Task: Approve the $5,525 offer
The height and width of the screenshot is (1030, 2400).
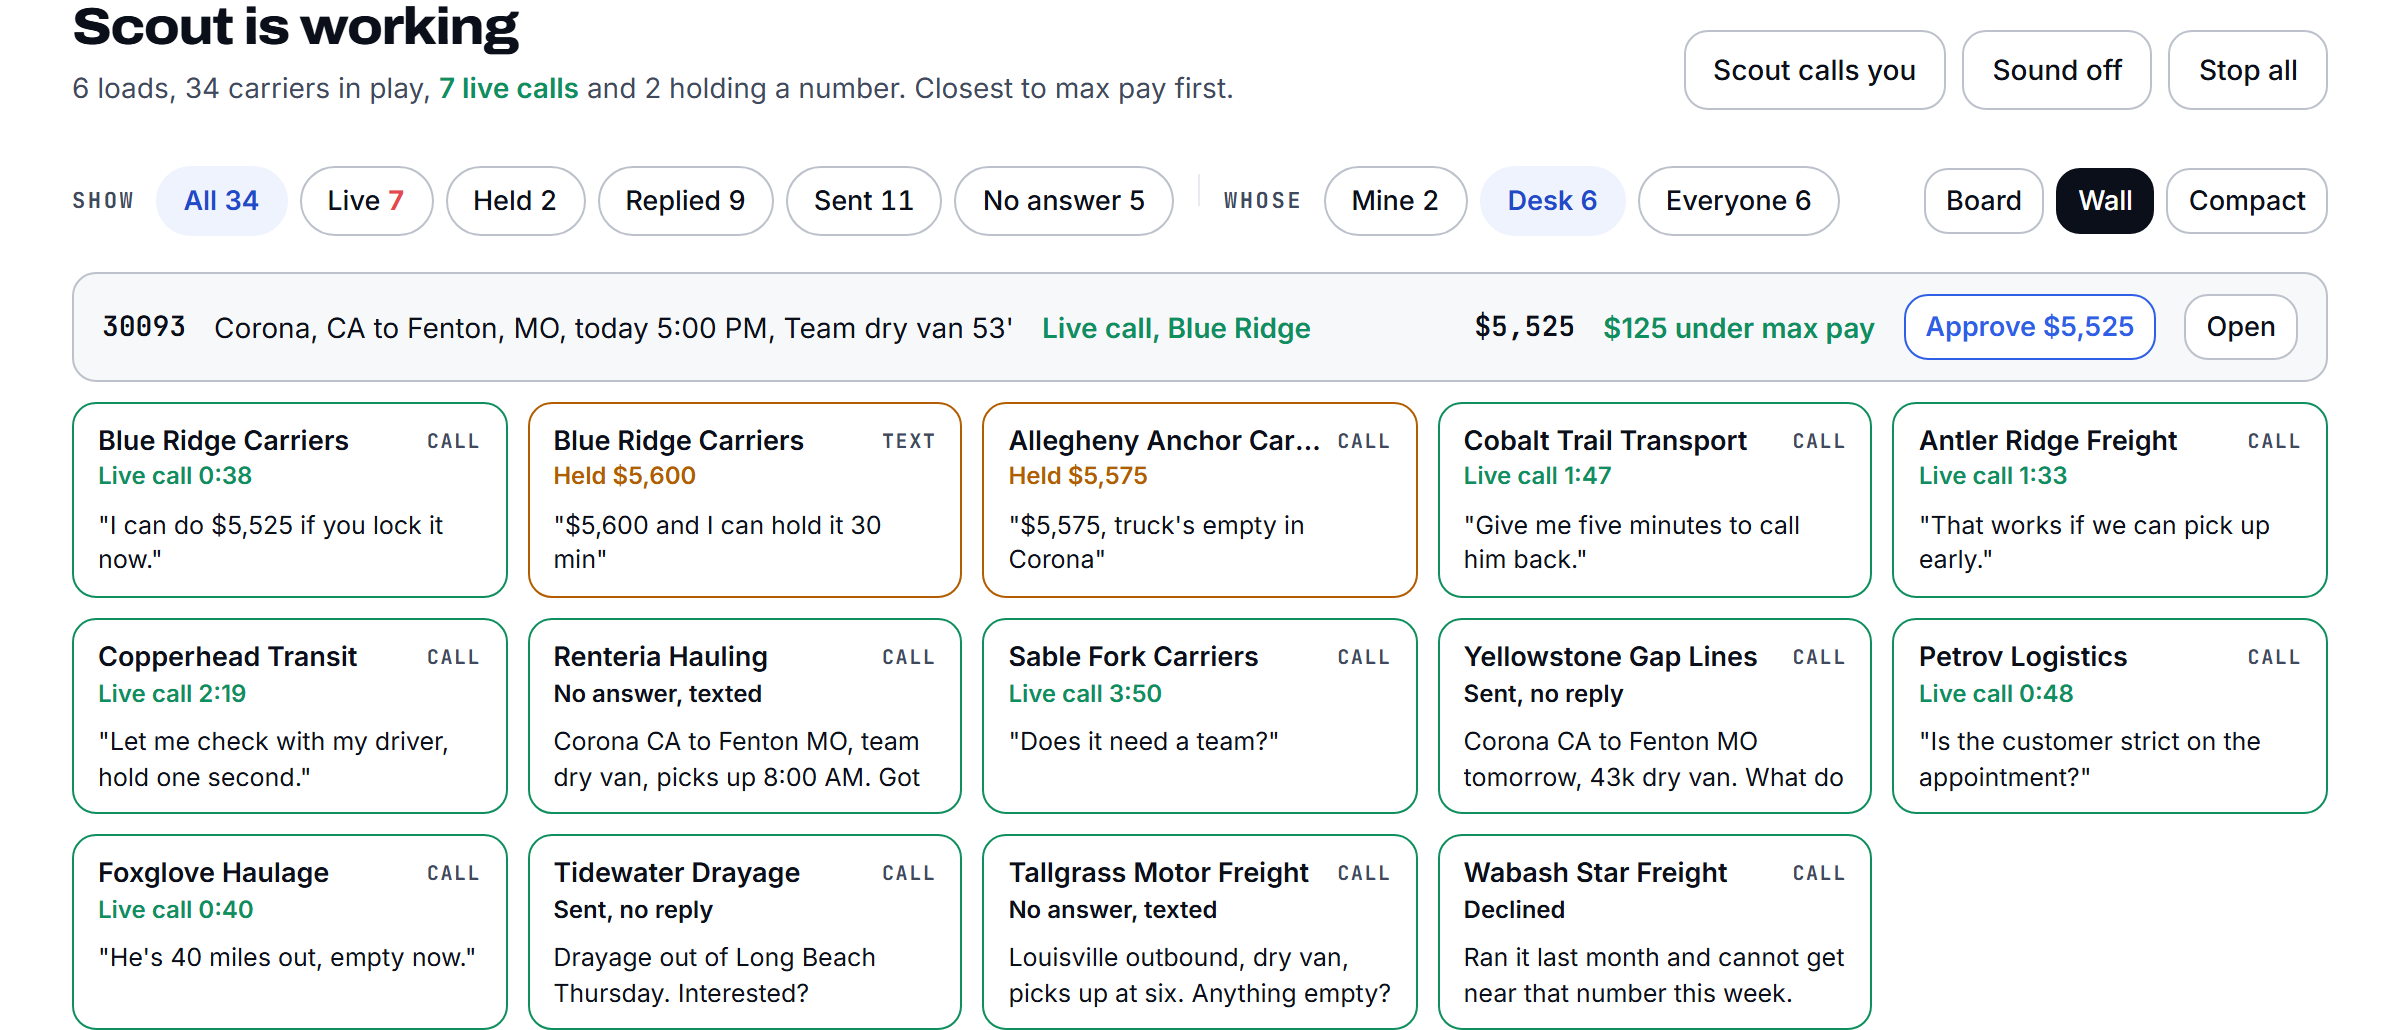Action: tap(2029, 327)
